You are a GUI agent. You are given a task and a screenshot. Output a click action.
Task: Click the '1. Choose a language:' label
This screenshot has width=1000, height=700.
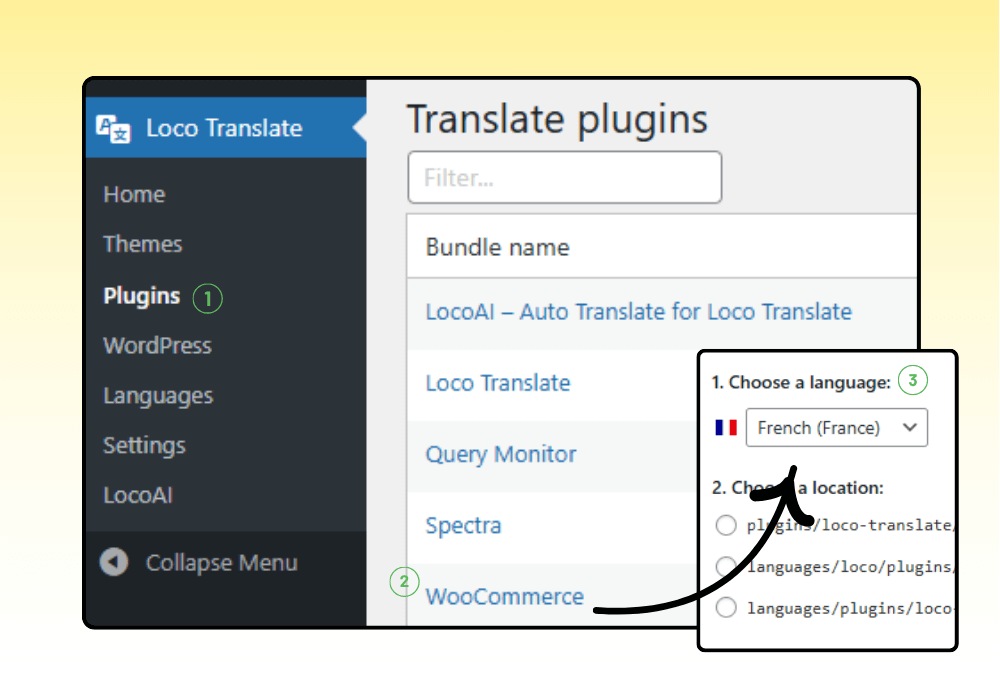801,382
